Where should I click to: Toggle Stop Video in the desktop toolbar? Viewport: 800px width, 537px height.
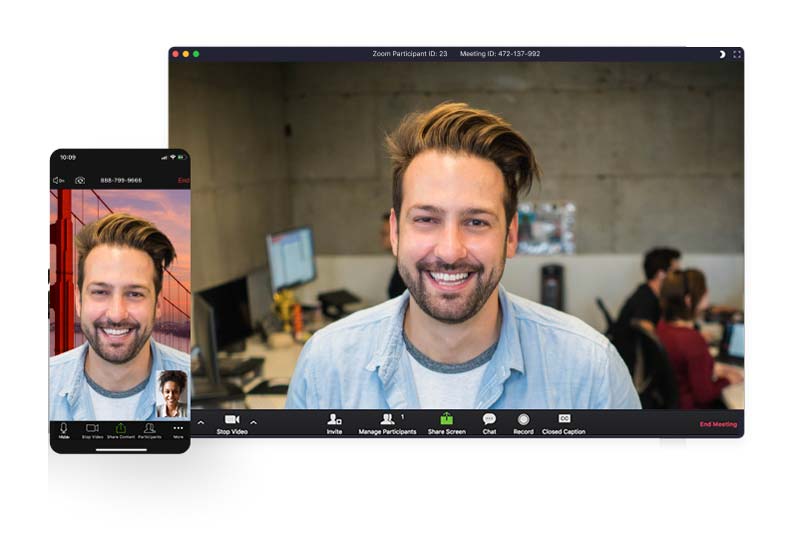click(x=232, y=422)
